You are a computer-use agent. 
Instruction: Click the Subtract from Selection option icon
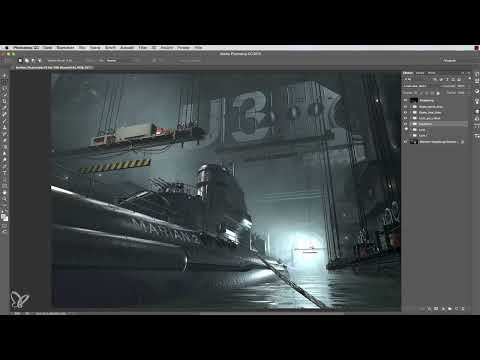click(x=33, y=60)
